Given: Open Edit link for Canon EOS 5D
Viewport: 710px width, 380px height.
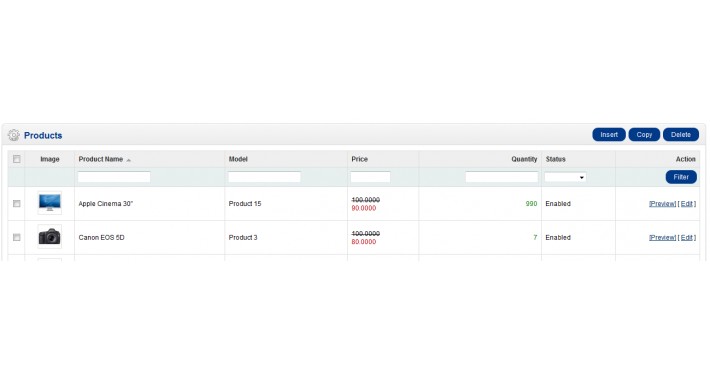Looking at the screenshot, I should click(687, 237).
